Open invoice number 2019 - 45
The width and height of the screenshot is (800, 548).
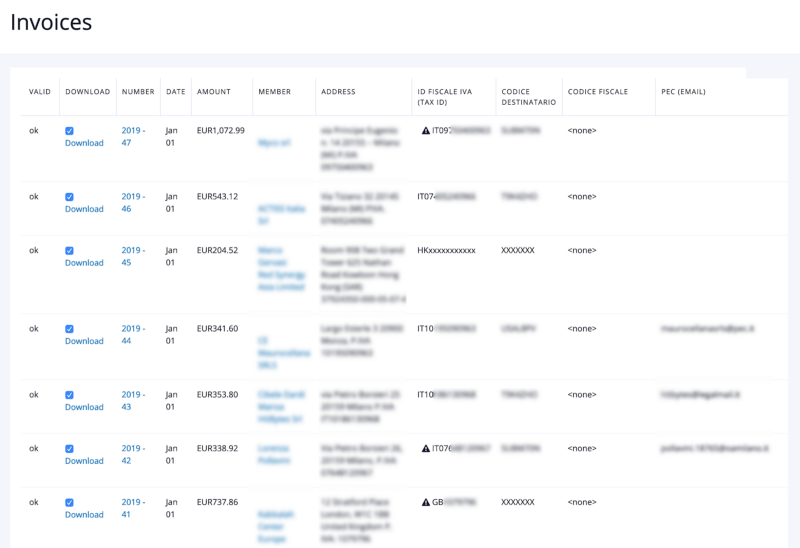[x=133, y=256]
